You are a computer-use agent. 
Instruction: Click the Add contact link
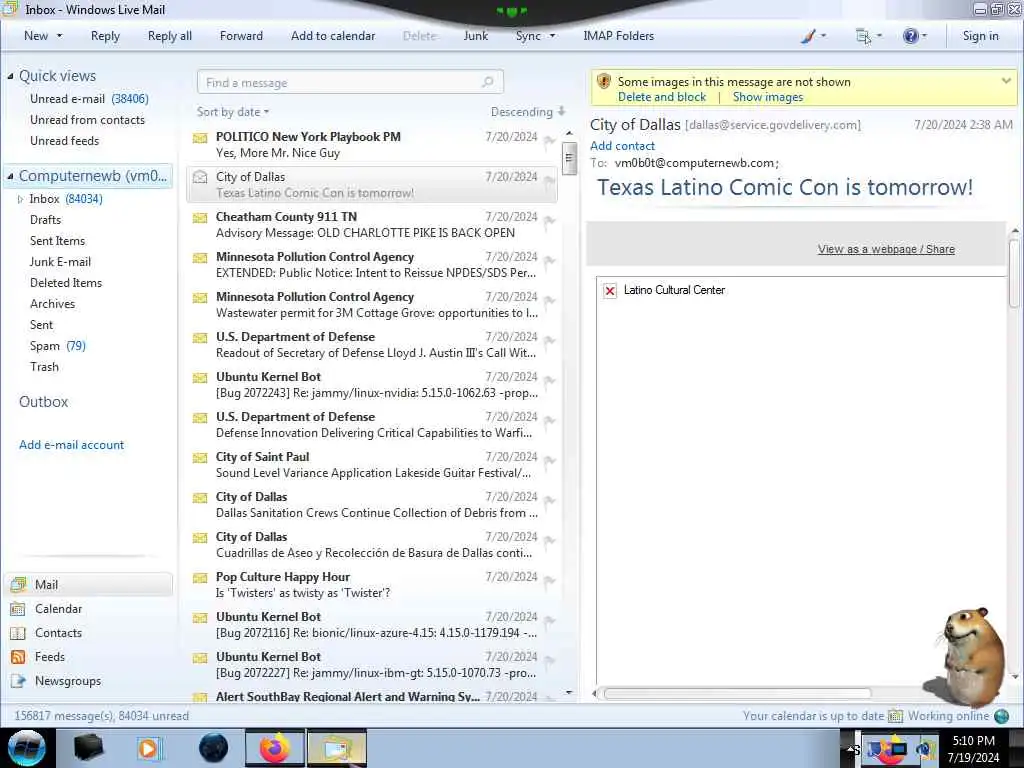click(622, 146)
